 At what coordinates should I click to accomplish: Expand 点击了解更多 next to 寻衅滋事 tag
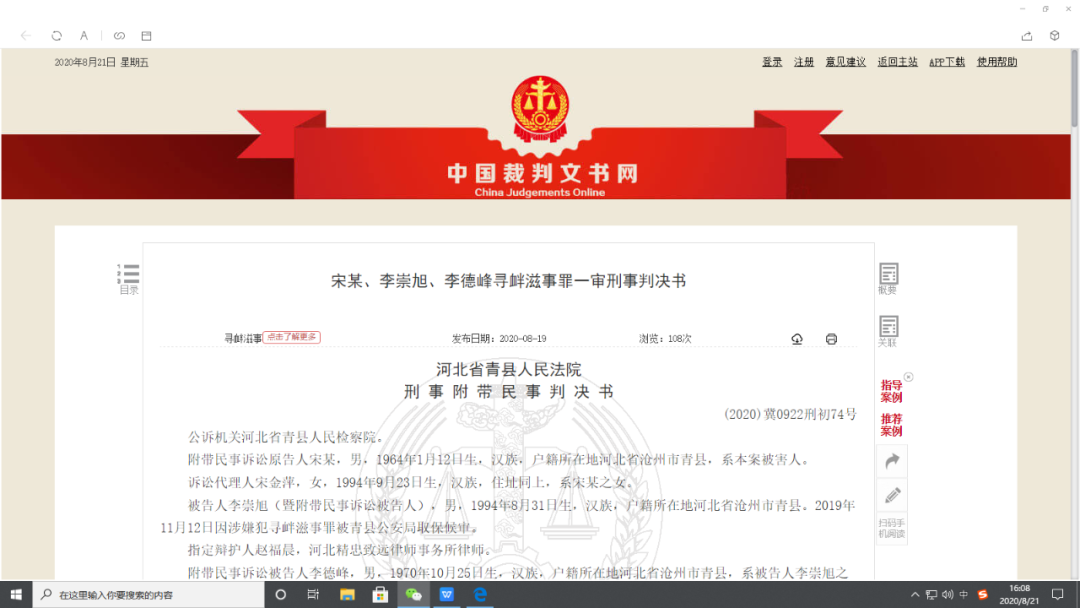click(292, 336)
